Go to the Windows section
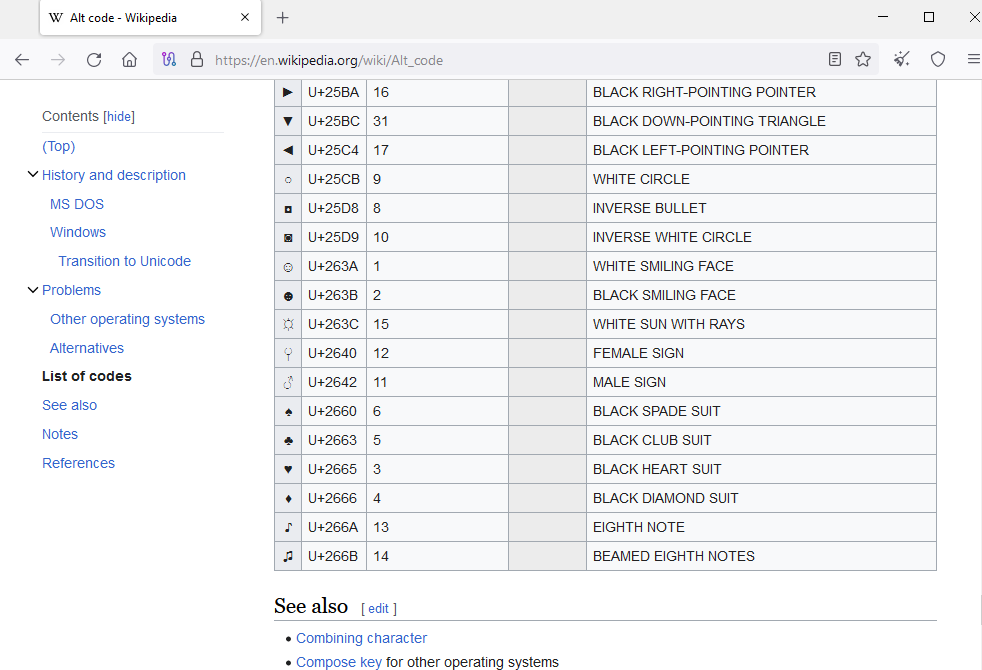Screen dimensions: 982x670 78,232
